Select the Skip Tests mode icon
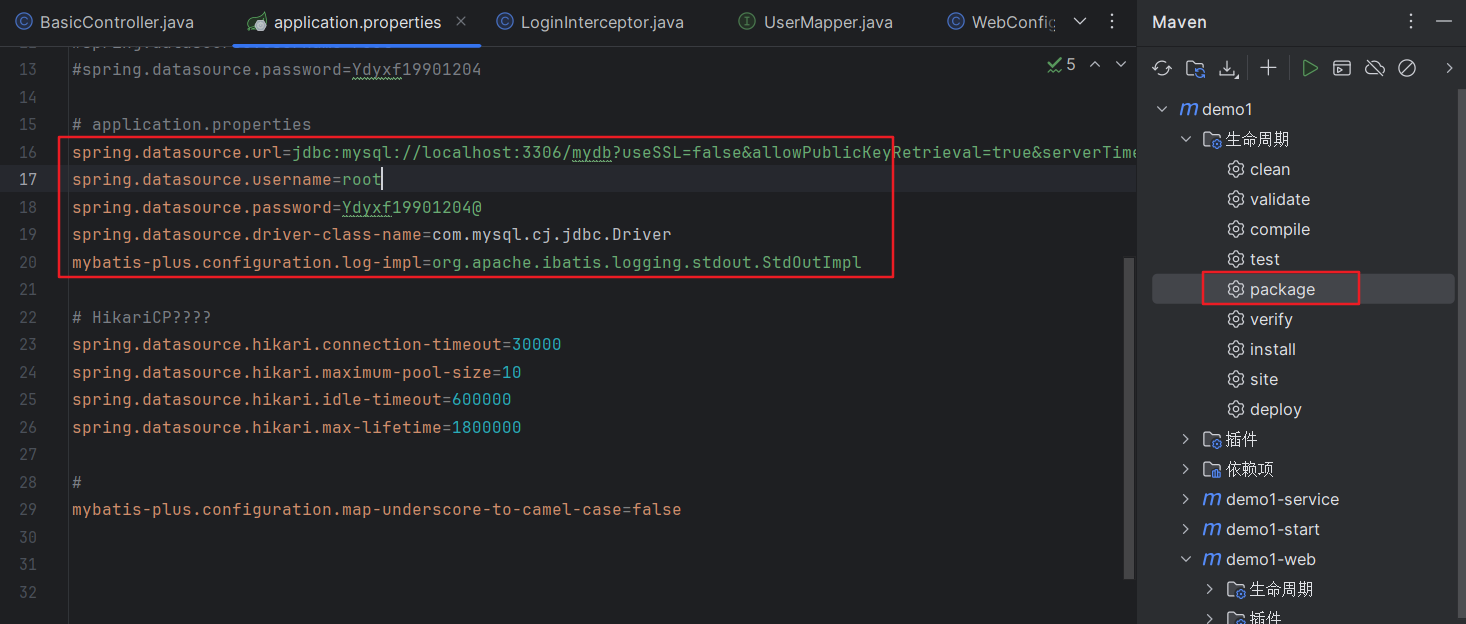 [1407, 68]
